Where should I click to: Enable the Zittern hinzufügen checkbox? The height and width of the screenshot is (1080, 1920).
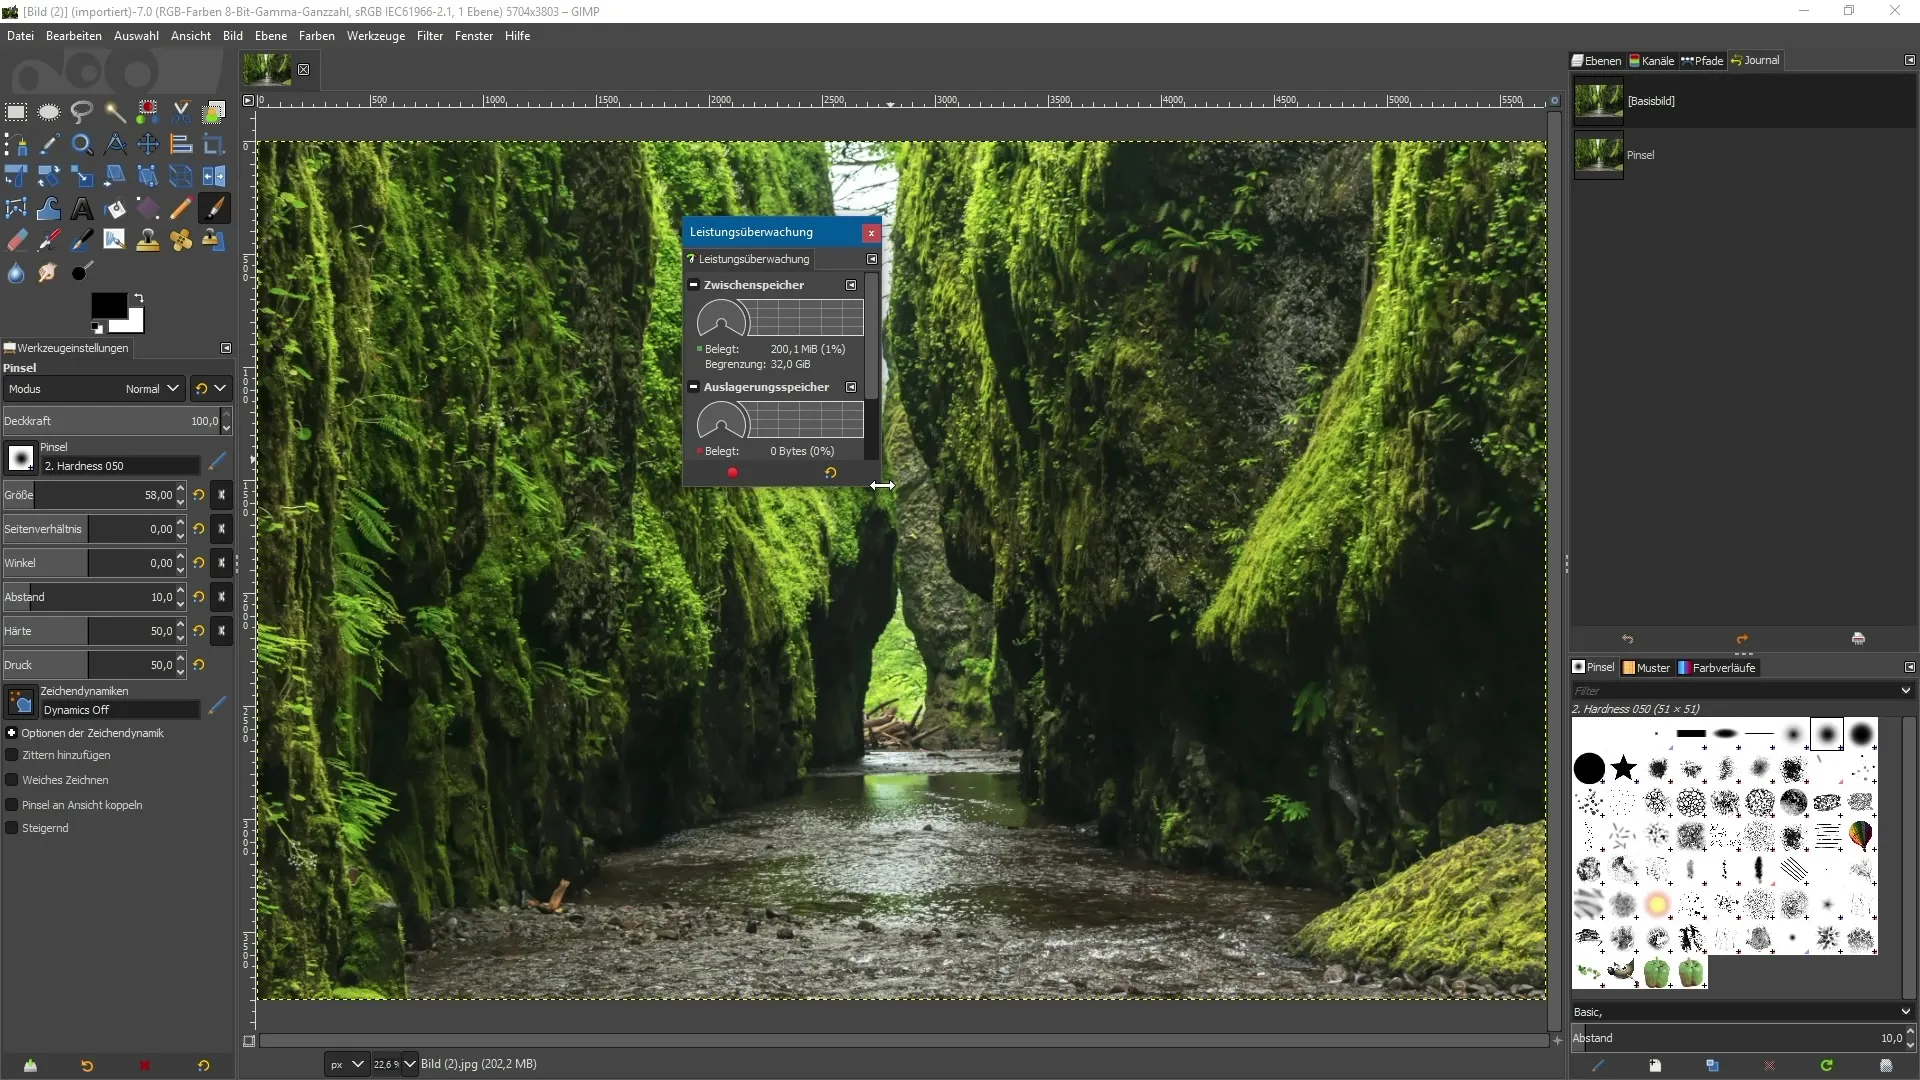tap(12, 756)
